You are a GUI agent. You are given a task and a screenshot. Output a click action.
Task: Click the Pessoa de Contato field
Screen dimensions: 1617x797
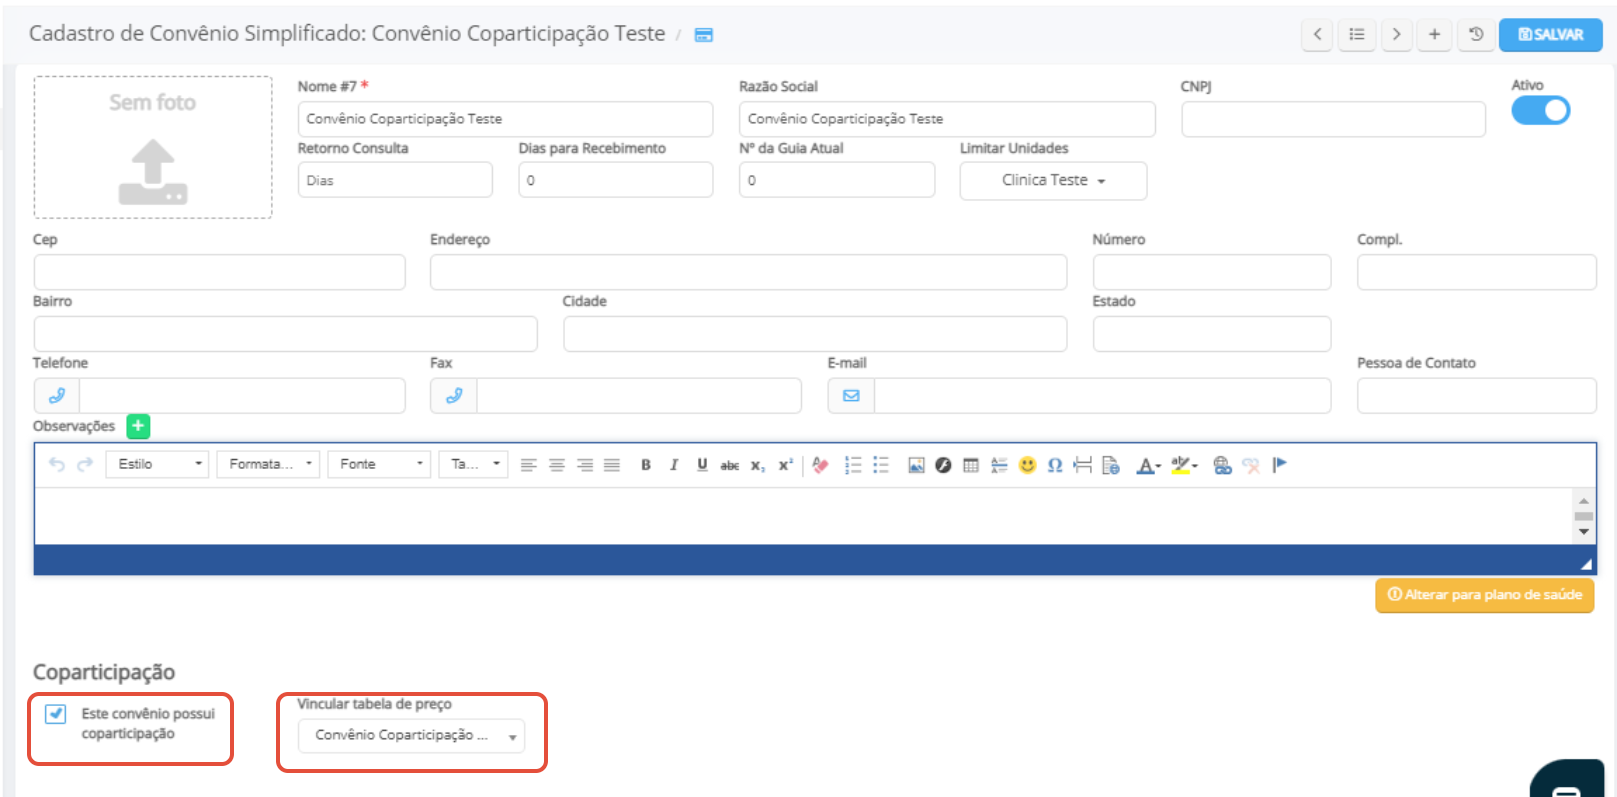tap(1476, 396)
